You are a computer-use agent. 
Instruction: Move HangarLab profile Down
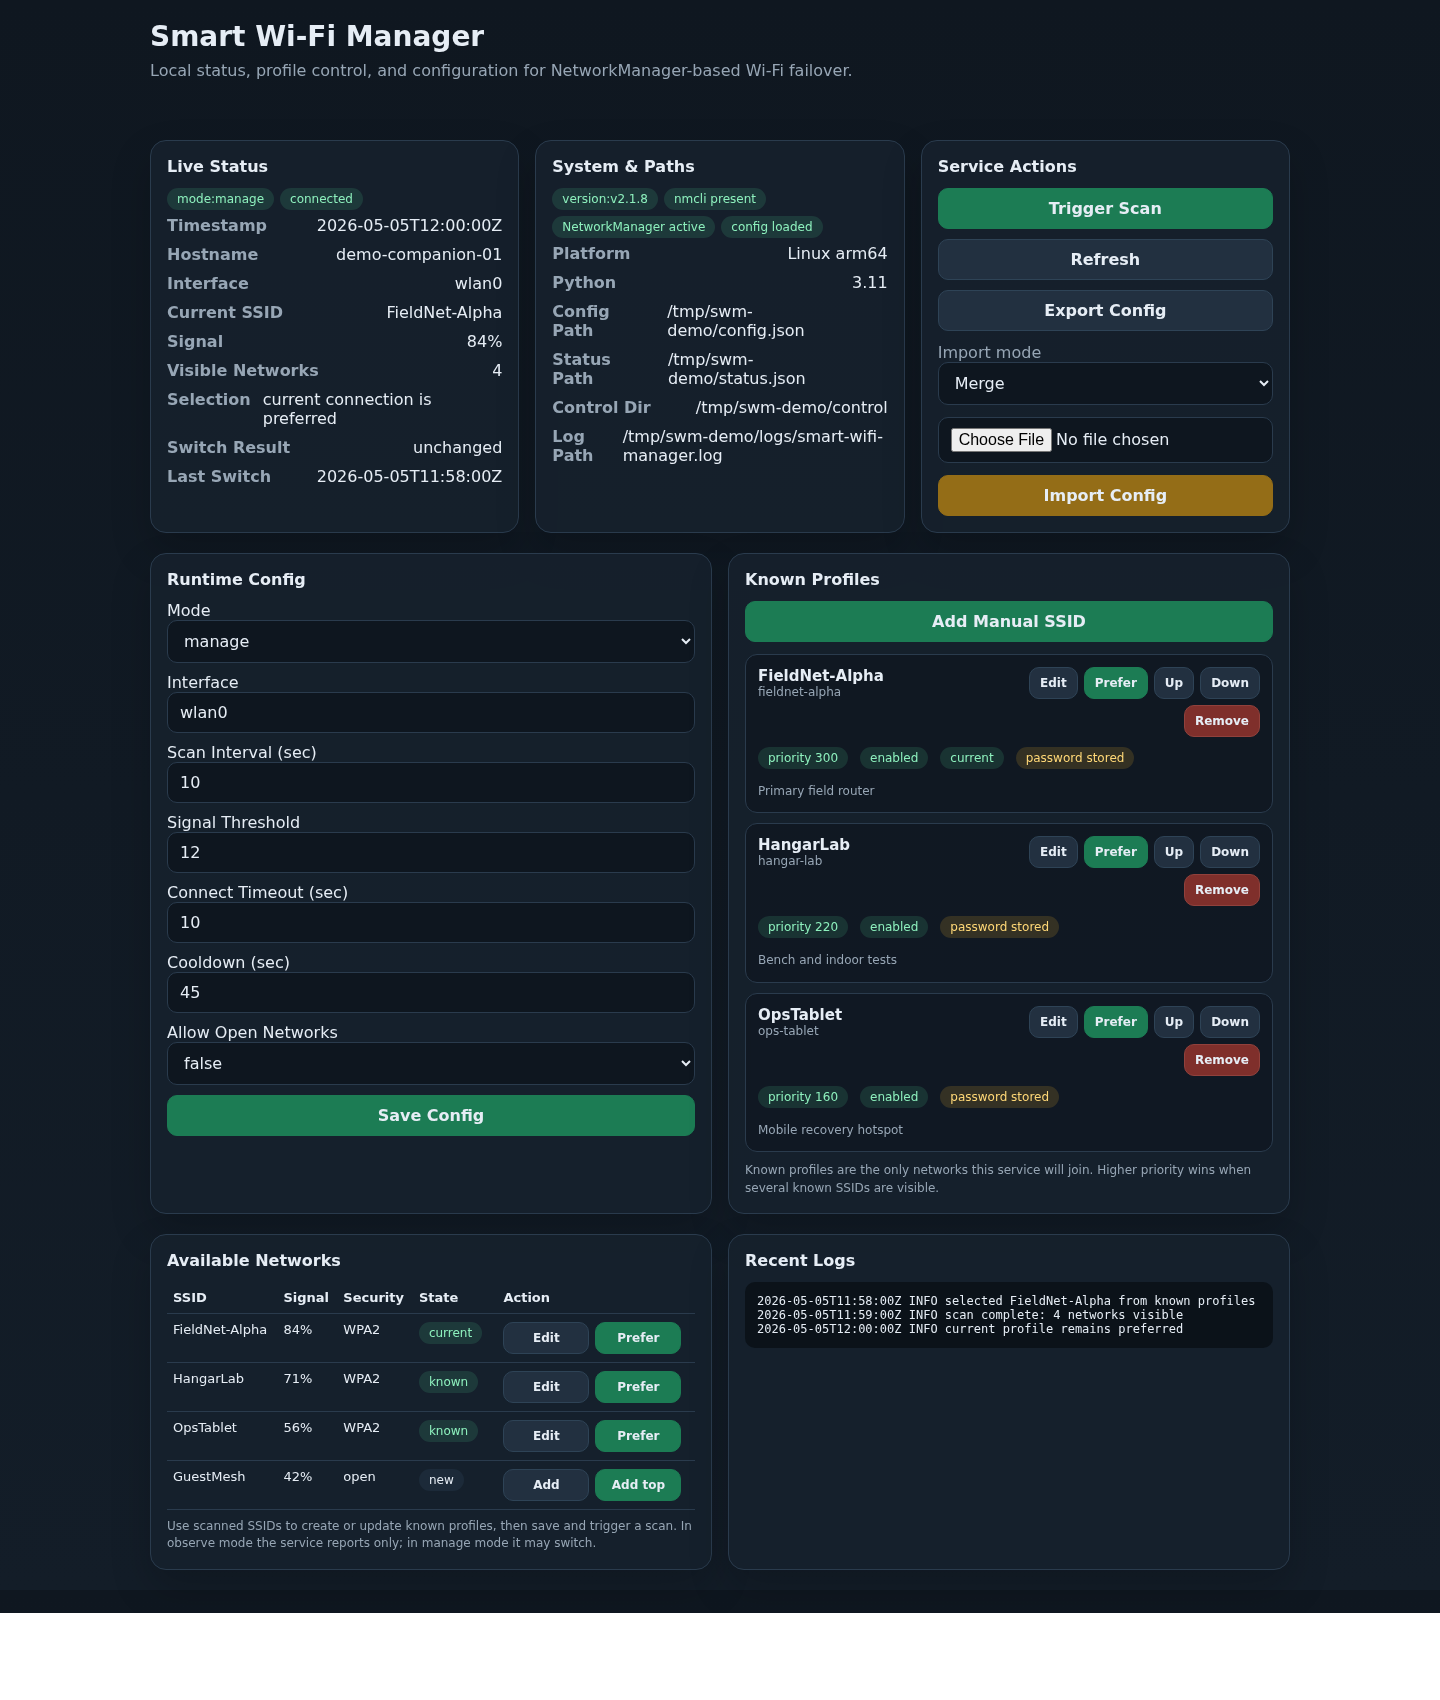pyautogui.click(x=1230, y=852)
